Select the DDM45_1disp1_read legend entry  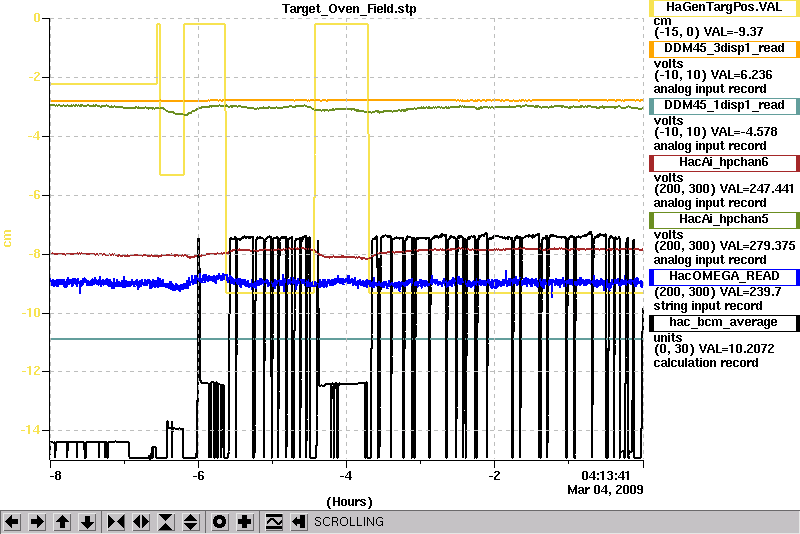(x=724, y=106)
